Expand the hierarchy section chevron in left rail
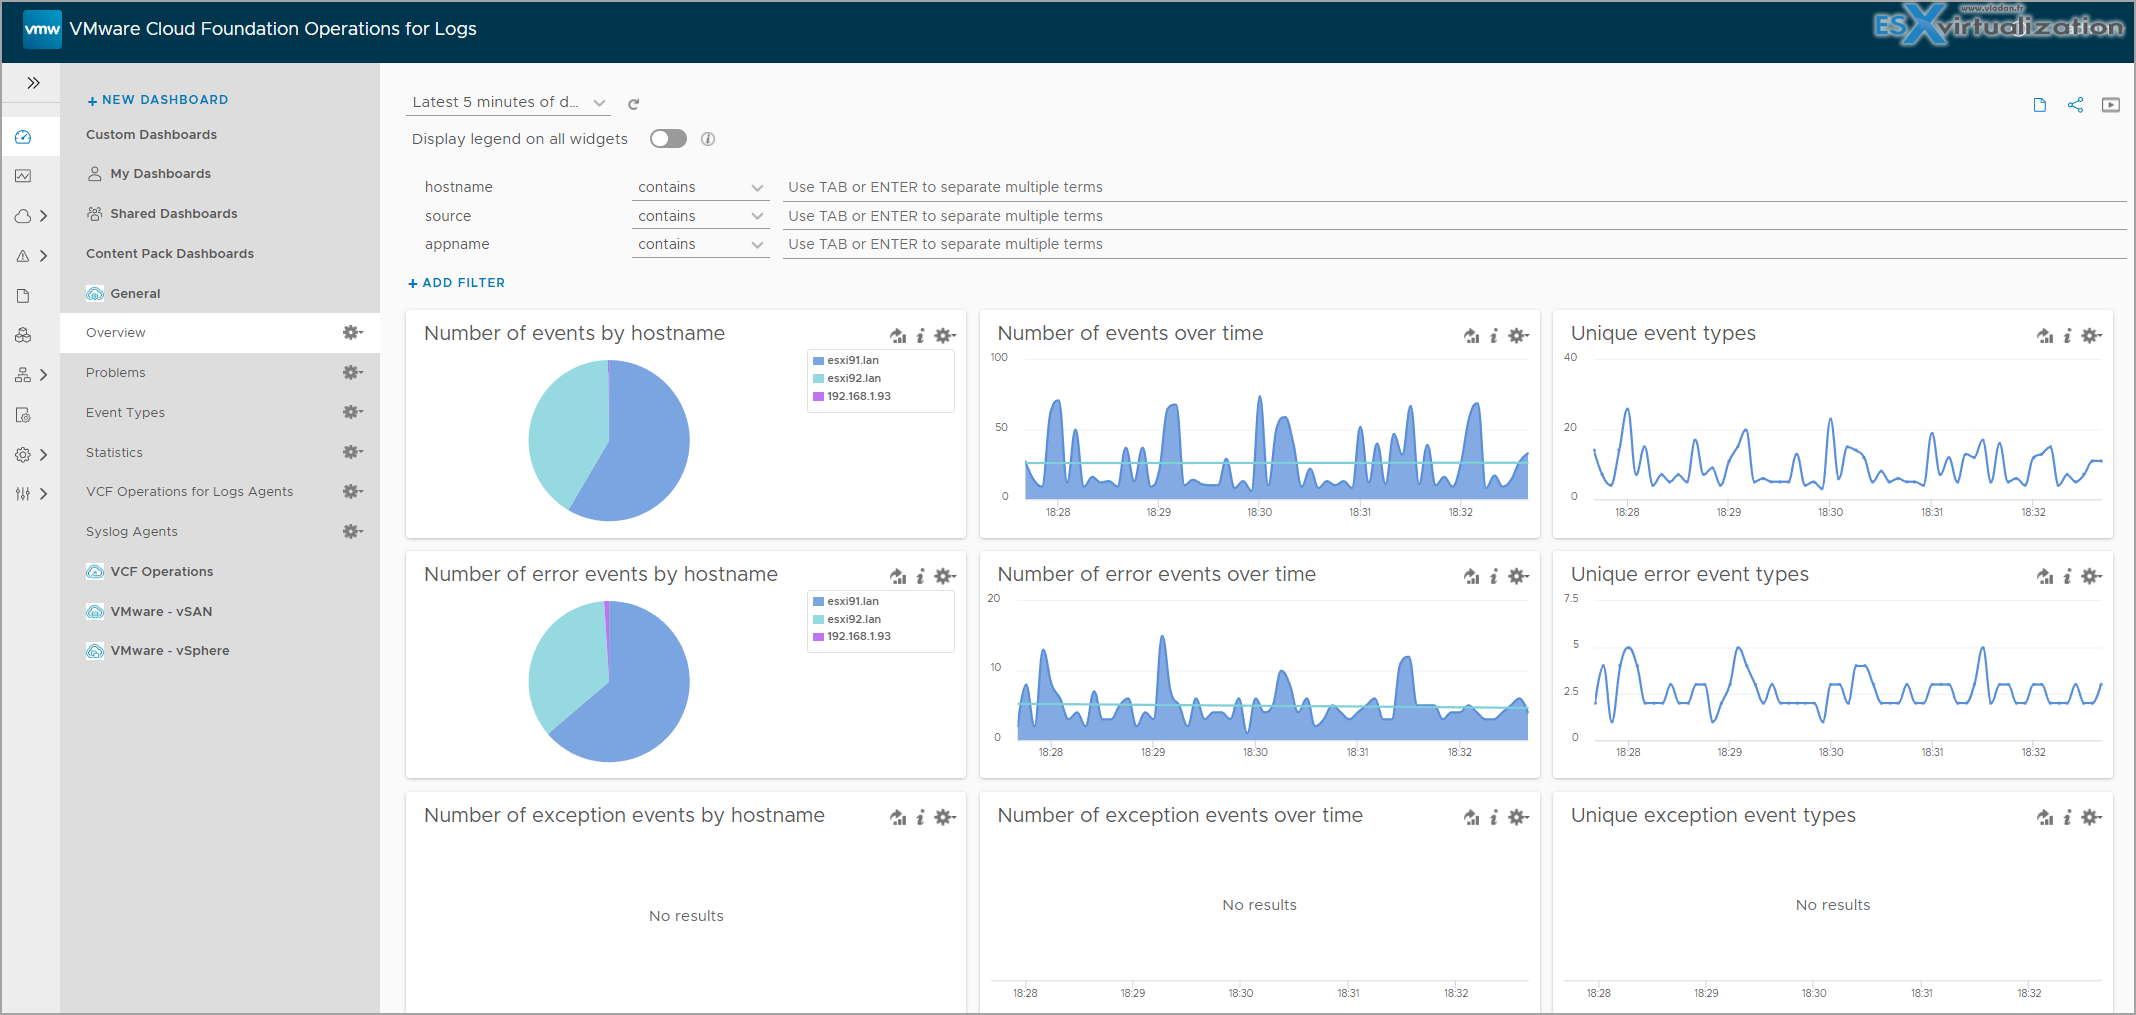Image resolution: width=2136 pixels, height=1015 pixels. point(43,375)
